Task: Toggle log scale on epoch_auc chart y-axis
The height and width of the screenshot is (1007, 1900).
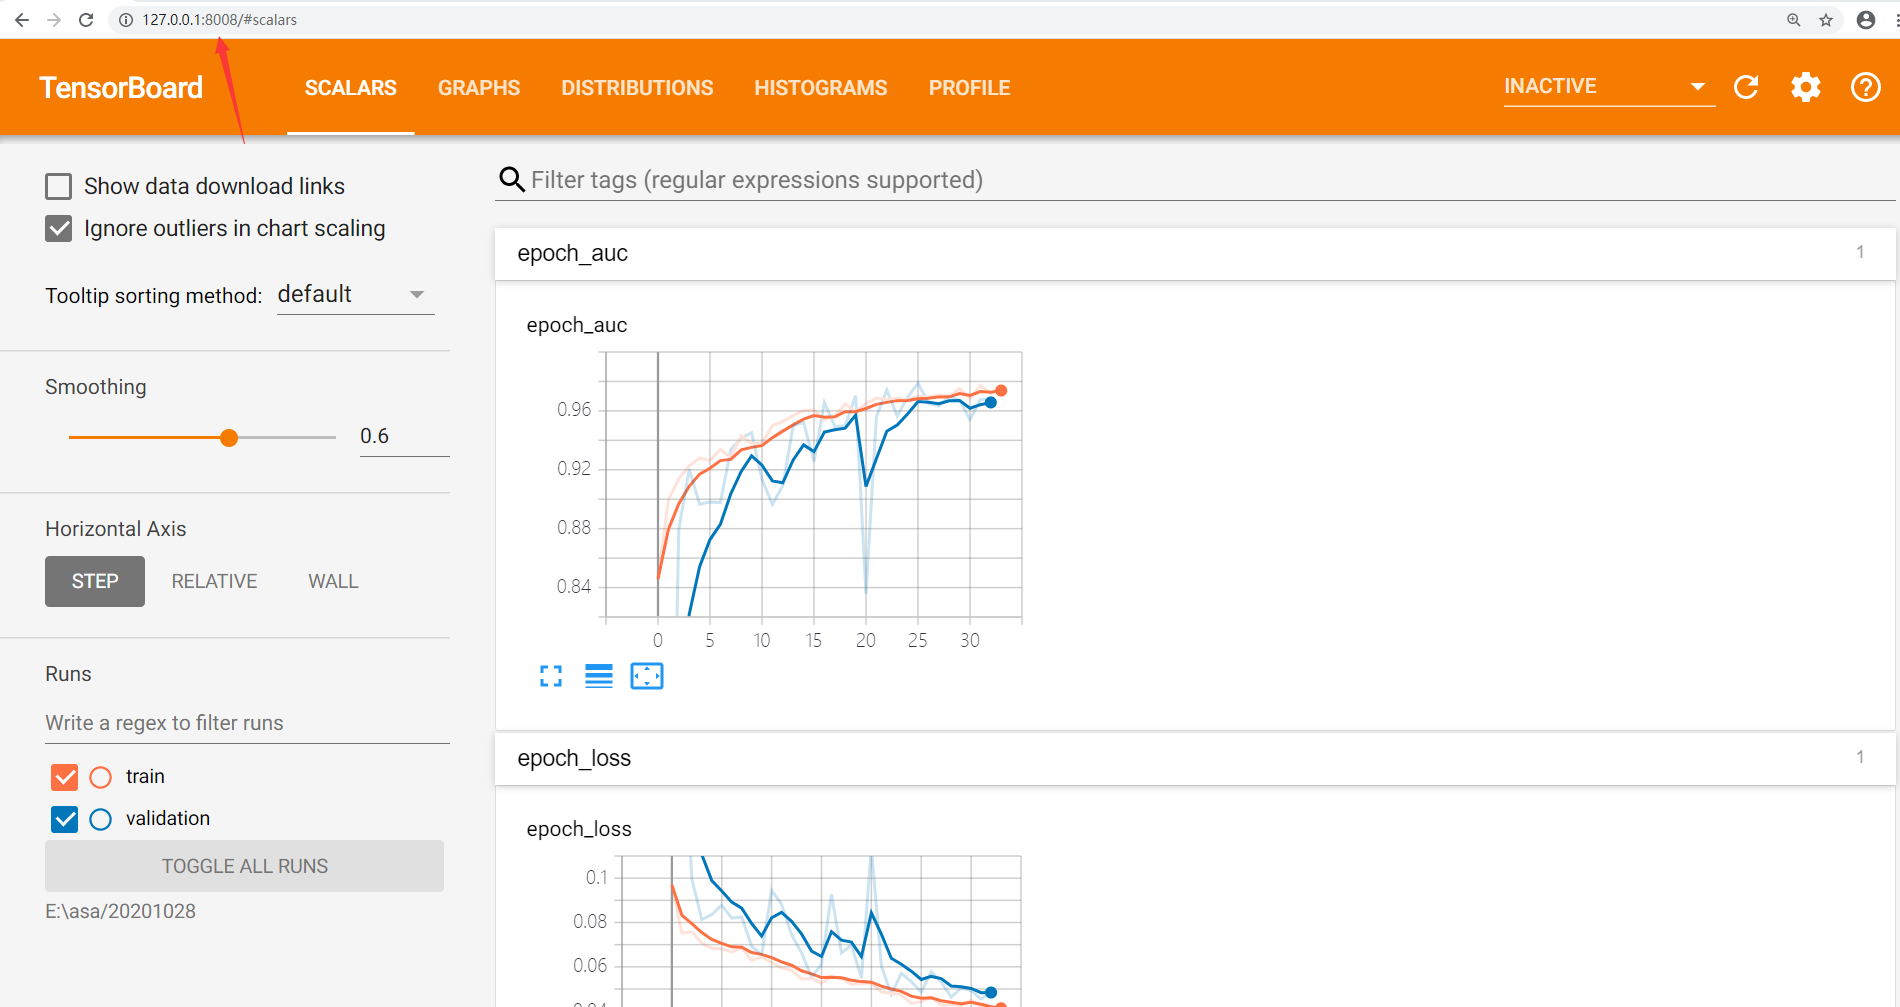Action: pos(599,676)
